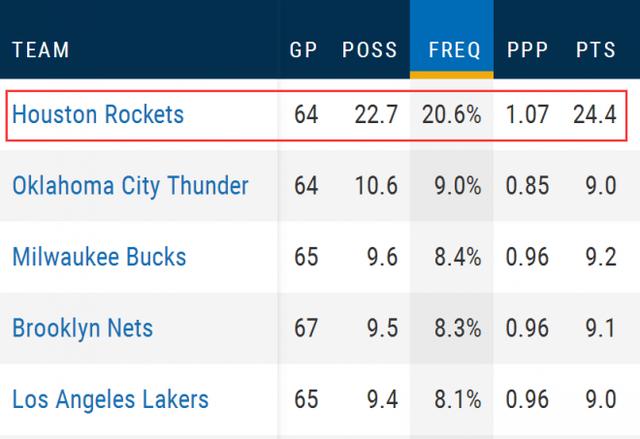Viewport: 640px width, 439px height.
Task: Select the Rockets 20.6% frequency cell
Action: [451, 114]
